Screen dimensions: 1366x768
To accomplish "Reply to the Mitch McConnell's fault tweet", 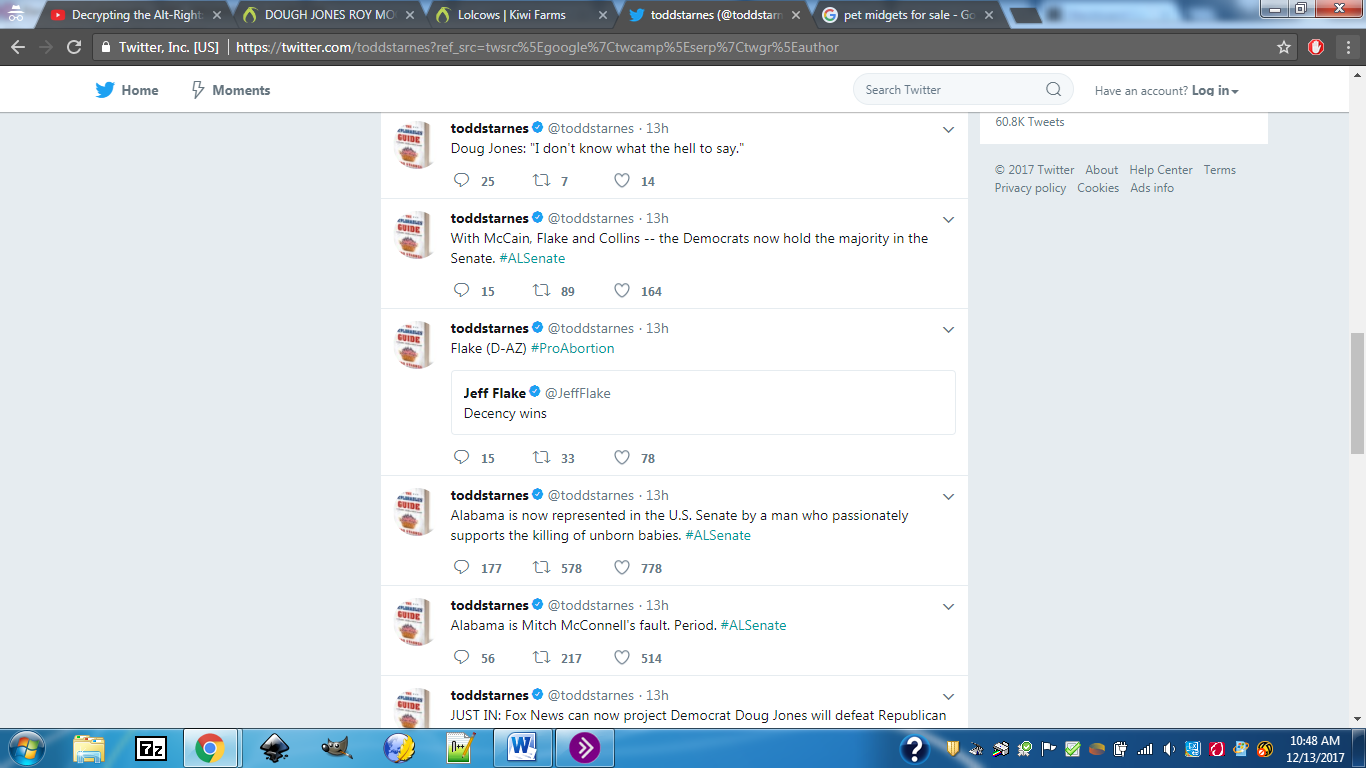I will click(461, 658).
